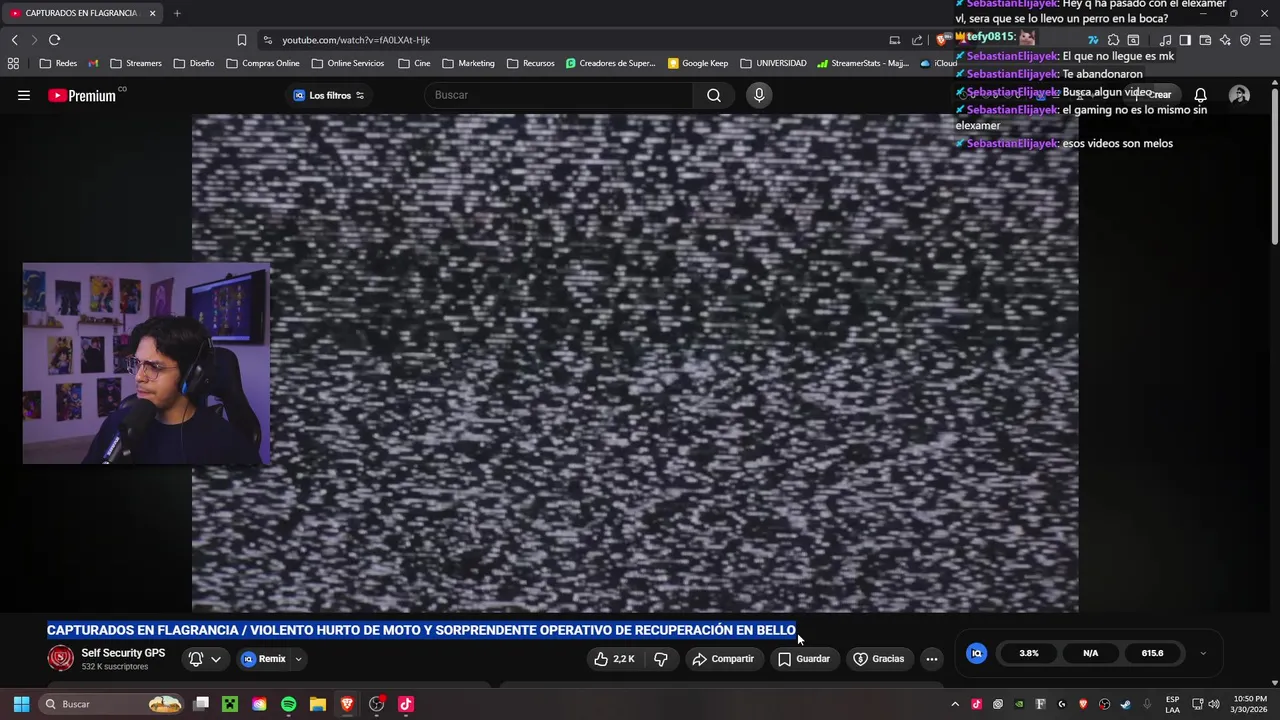Click the YouTube search magnifier button
Viewport: 1280px width, 720px height.
(714, 95)
